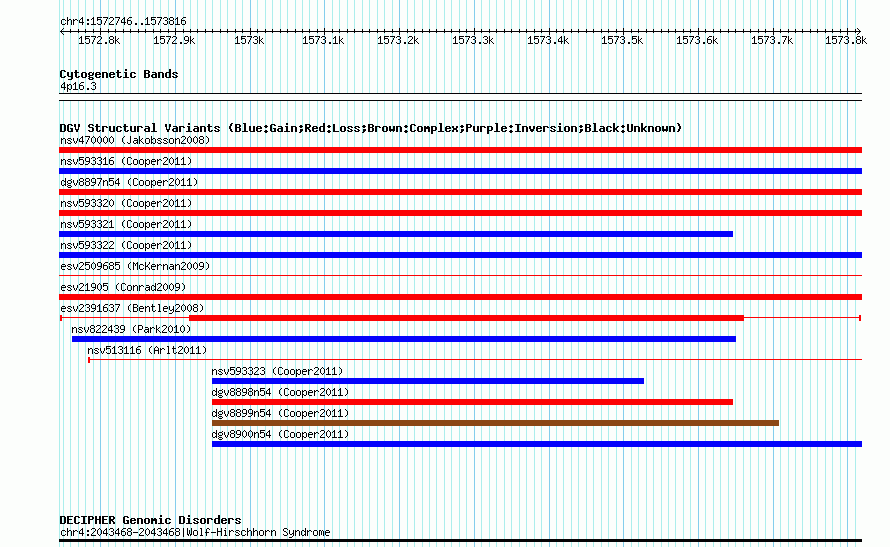Open the nsv593322 (Cooper2011) label
Screen dimensions: 890x547
(x=126, y=245)
